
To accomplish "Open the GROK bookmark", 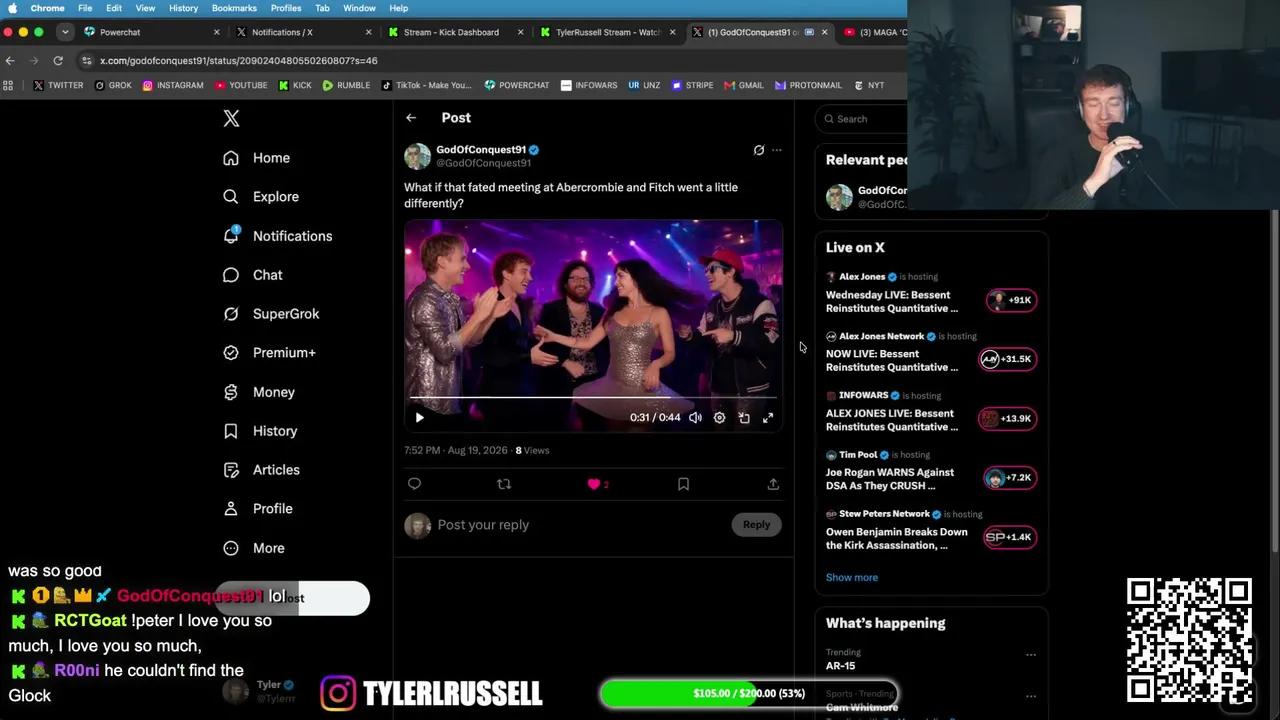I will (x=113, y=86).
